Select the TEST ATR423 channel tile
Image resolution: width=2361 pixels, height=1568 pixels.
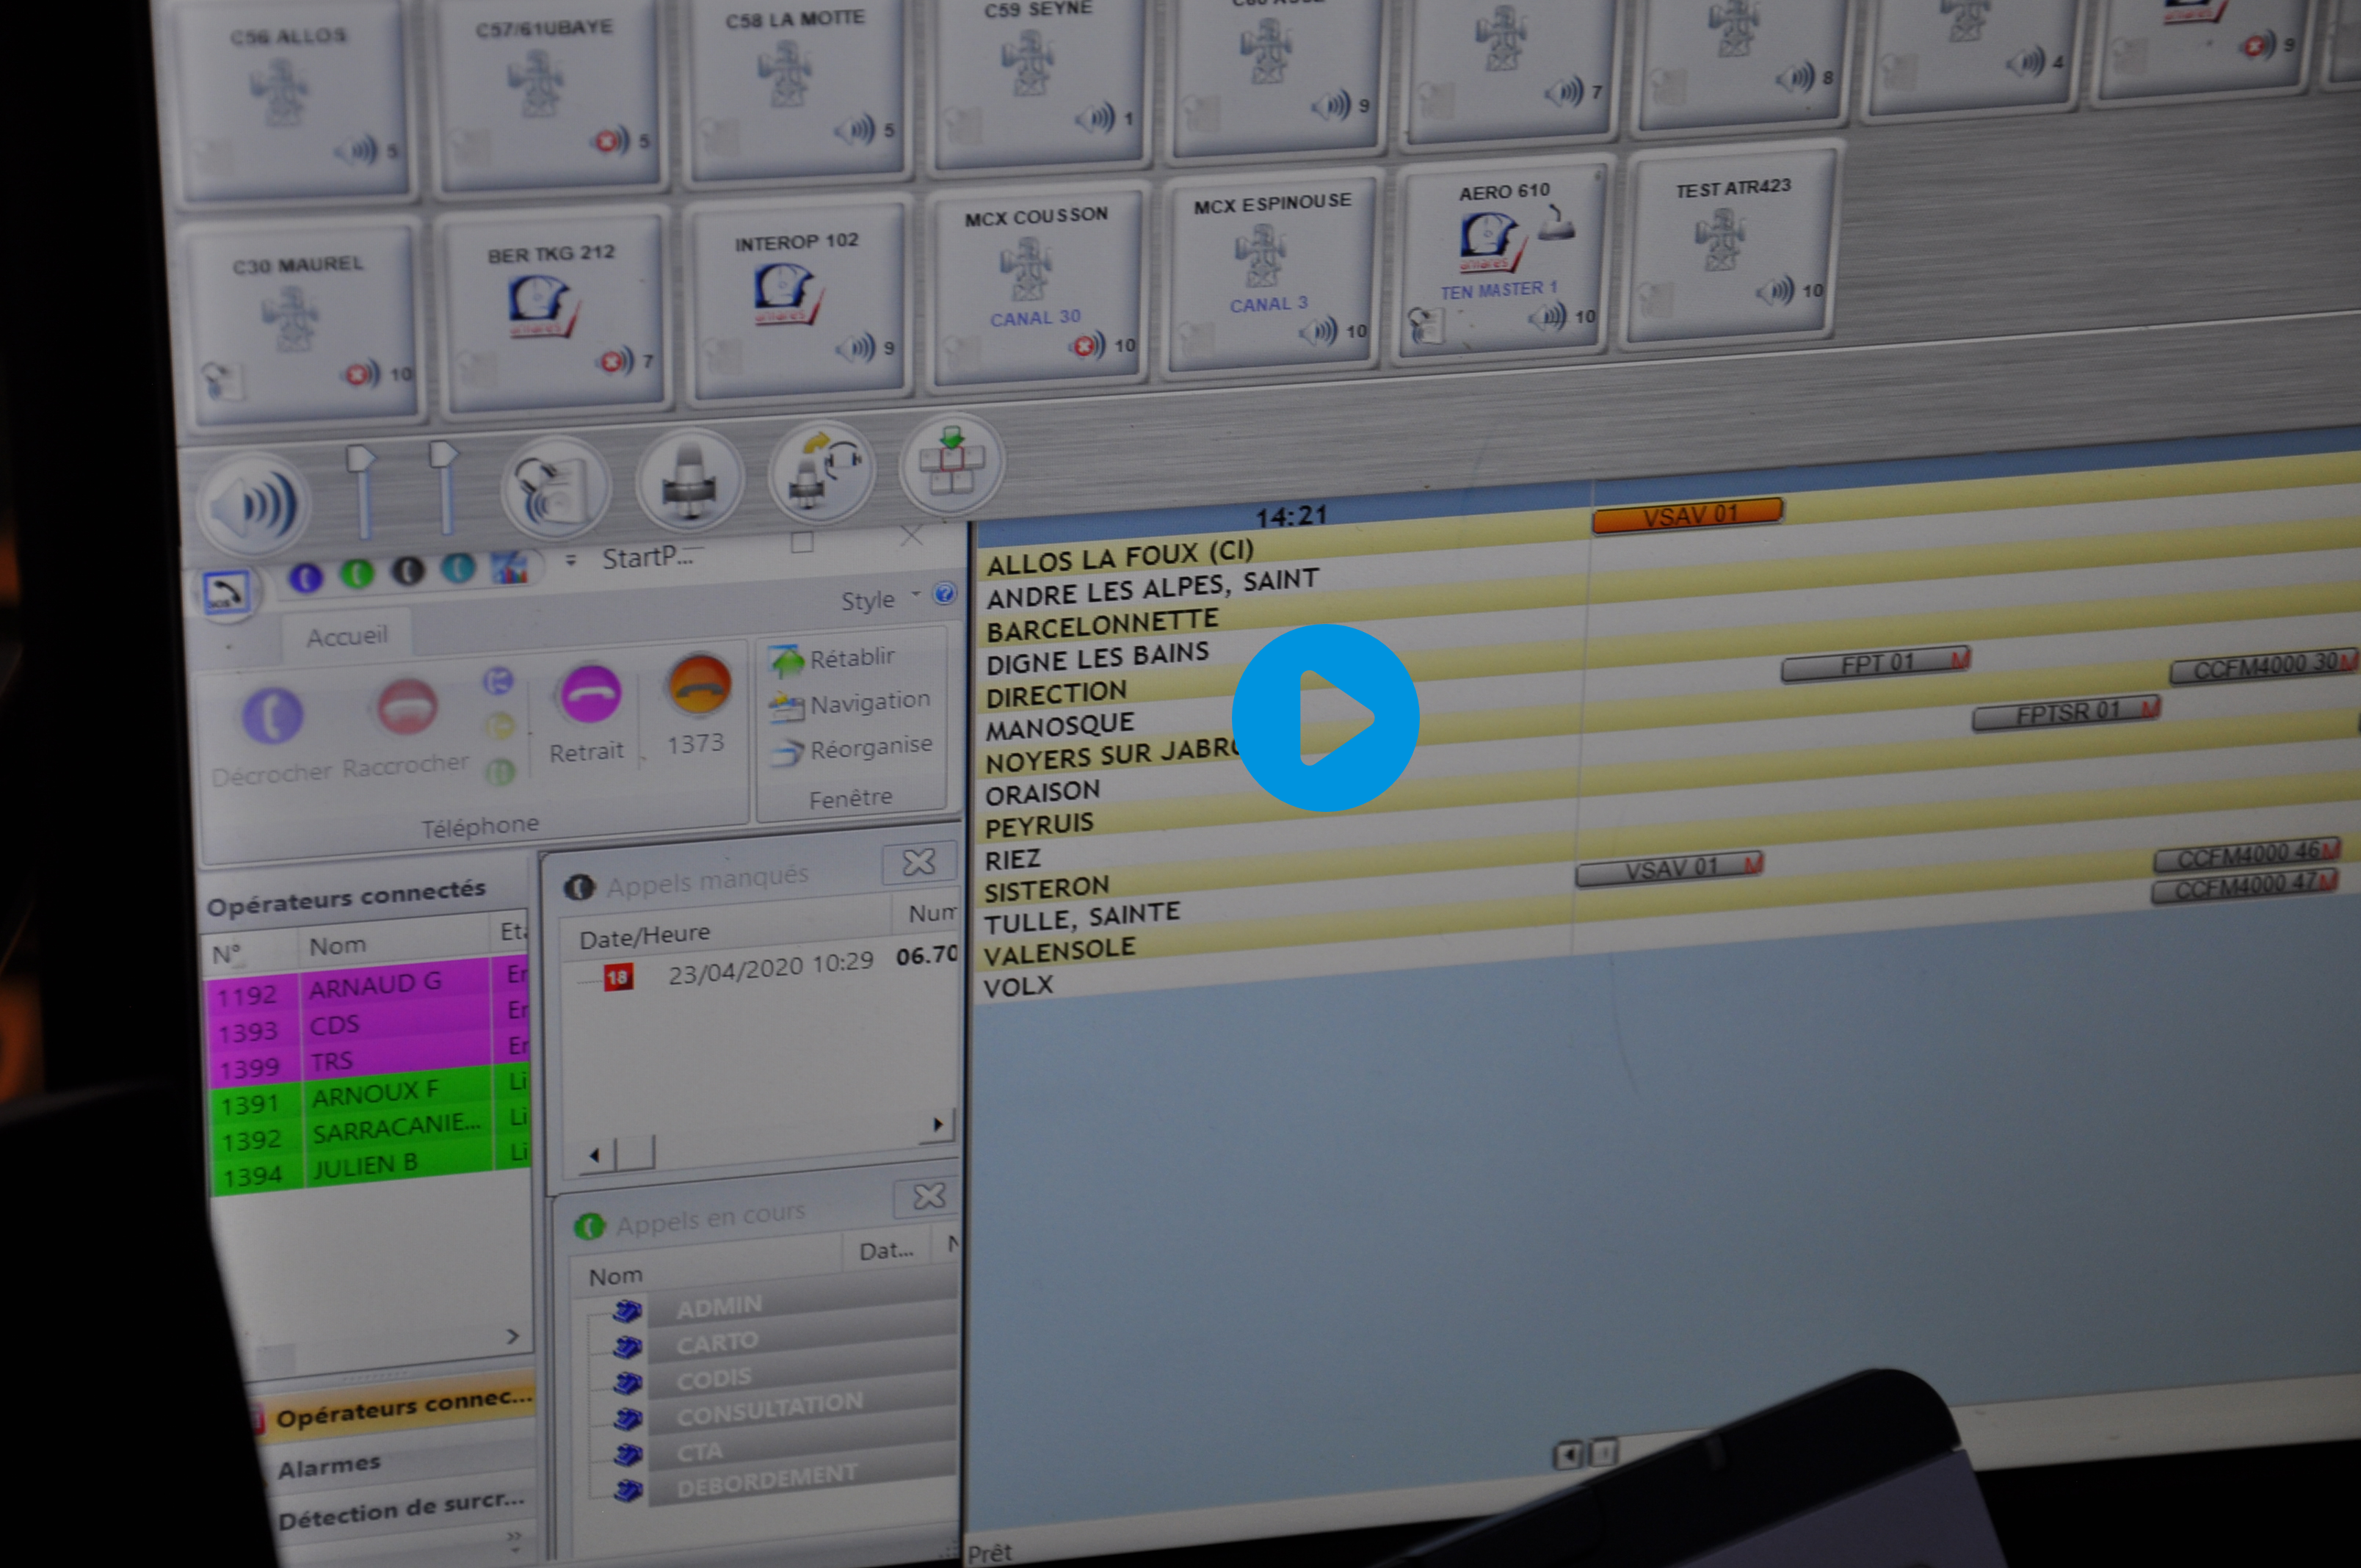(x=1733, y=245)
